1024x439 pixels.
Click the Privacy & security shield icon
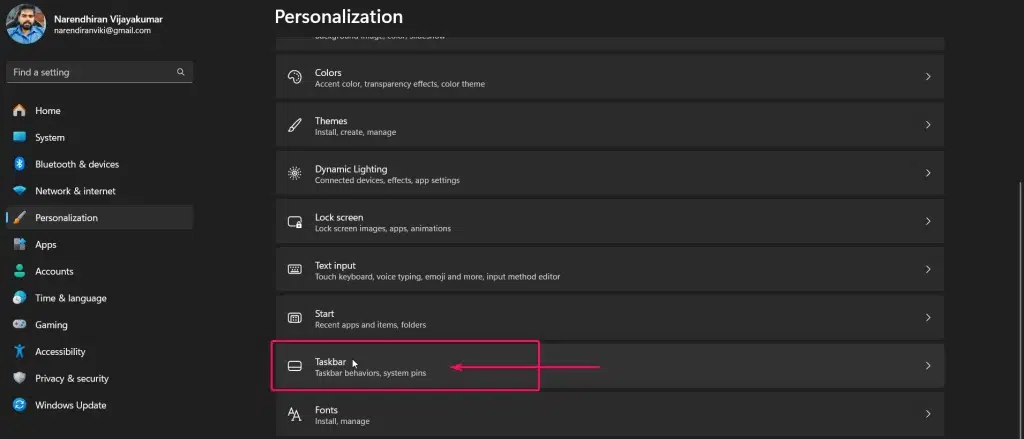pyautogui.click(x=20, y=378)
